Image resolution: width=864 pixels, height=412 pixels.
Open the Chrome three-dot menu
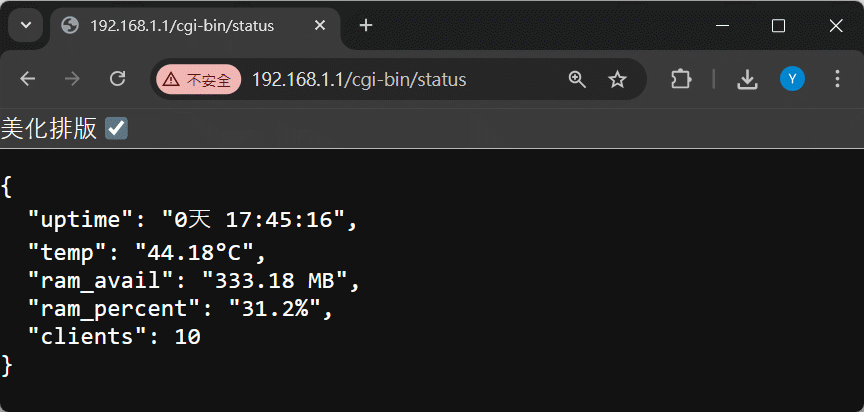point(838,79)
